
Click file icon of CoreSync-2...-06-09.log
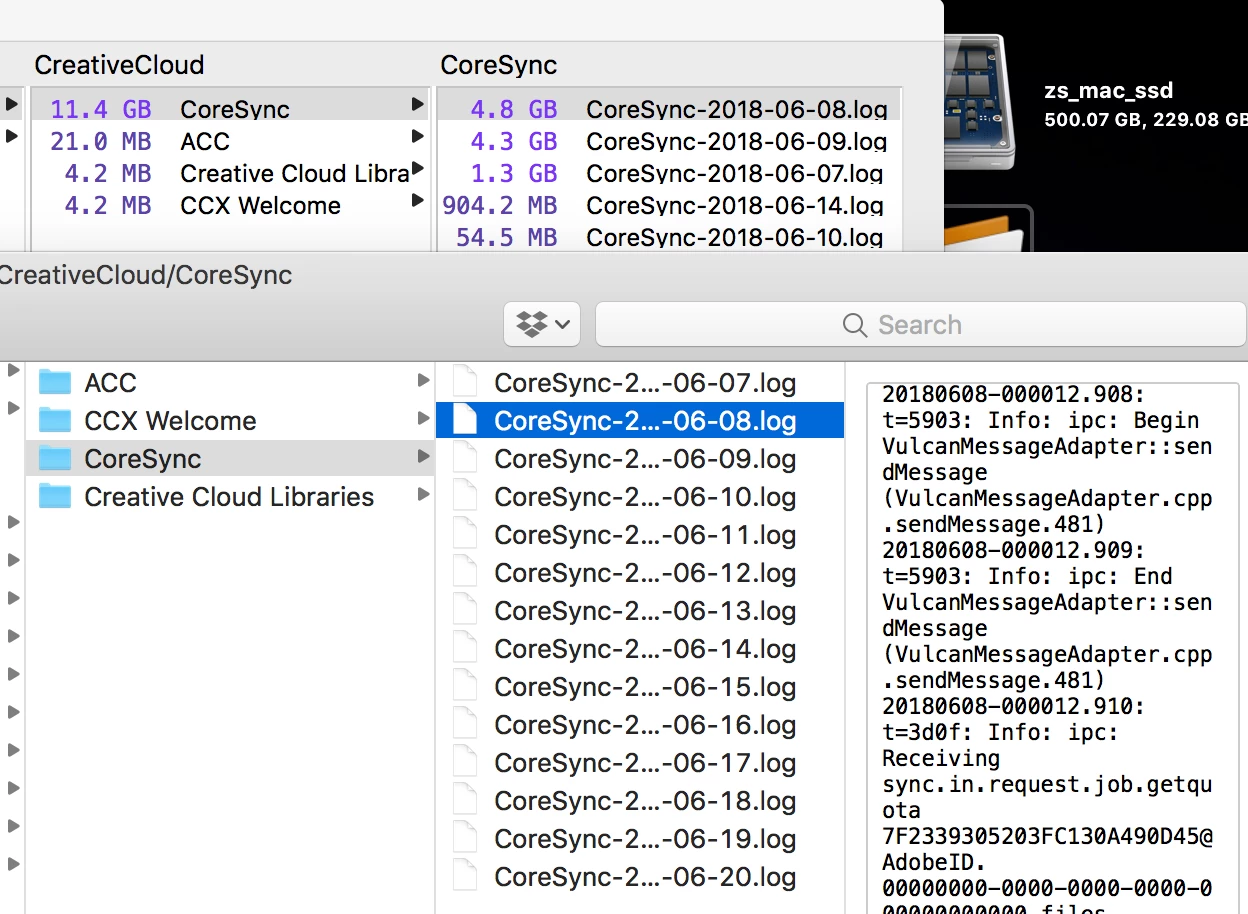[x=465, y=458]
